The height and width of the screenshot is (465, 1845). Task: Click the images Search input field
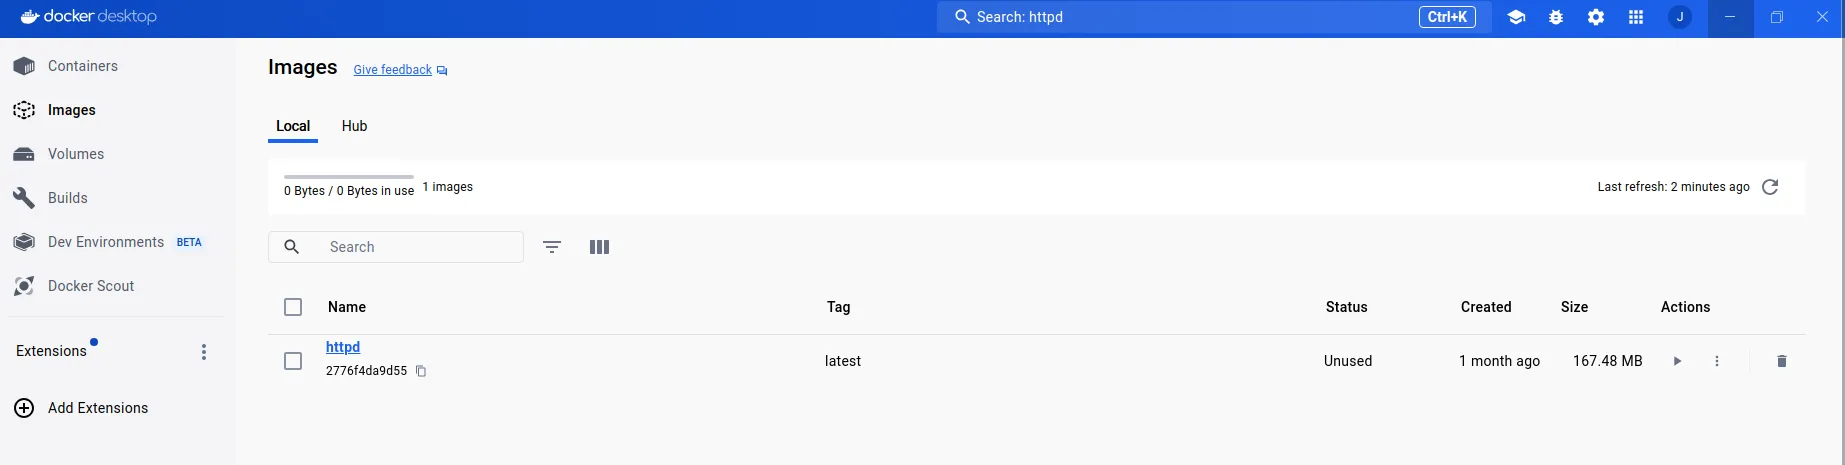(420, 247)
